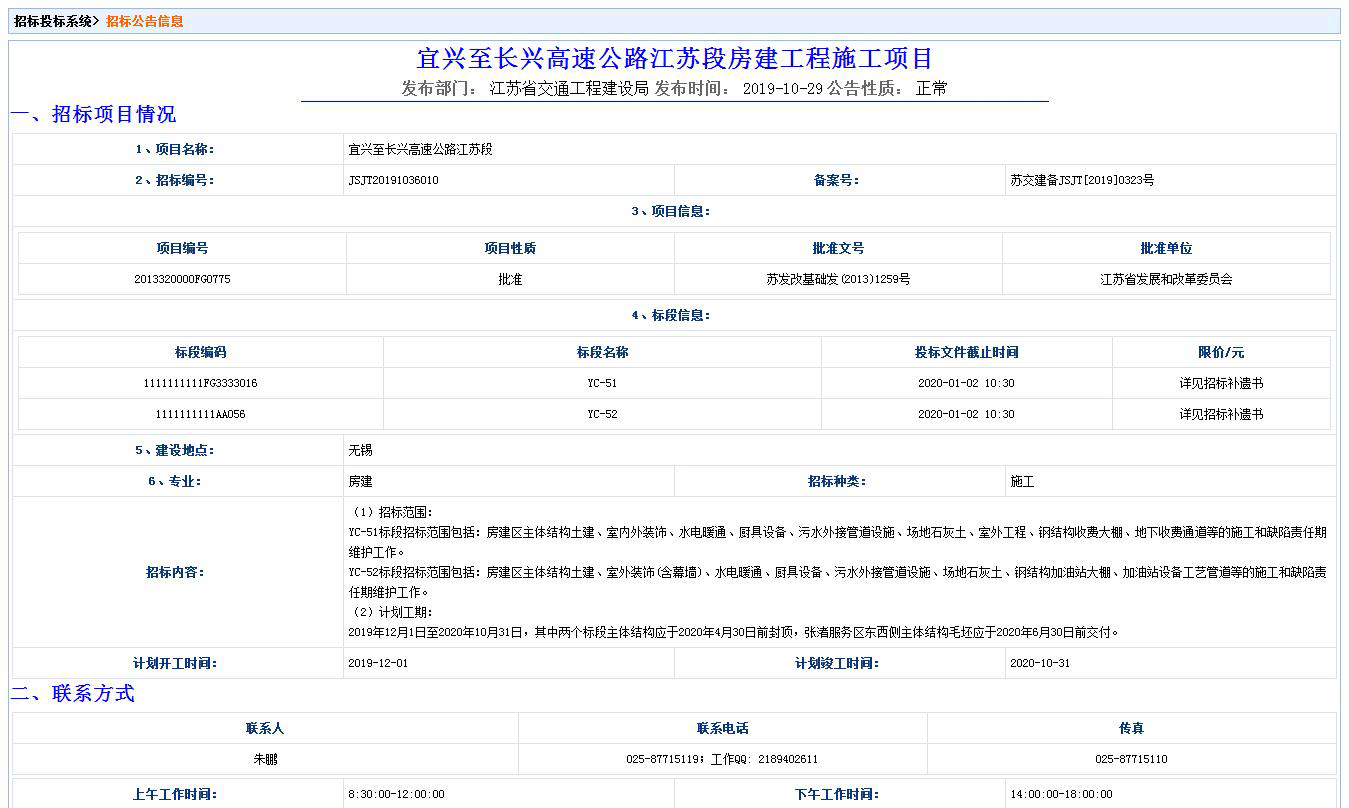Screen dimensions: 1349x808
Task: Click the （1）招标范围 line
Action: 390,512
